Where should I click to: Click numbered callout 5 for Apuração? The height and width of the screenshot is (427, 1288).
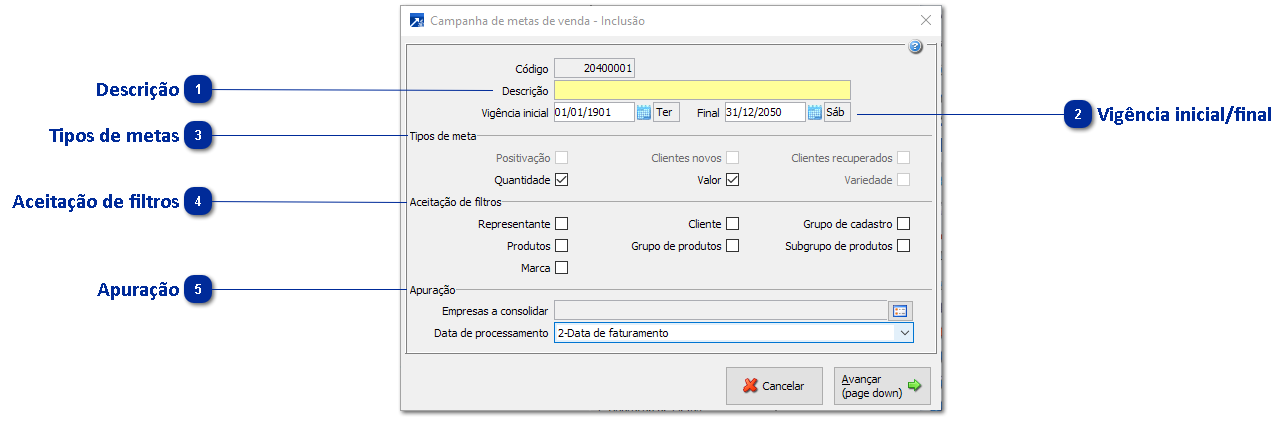200,290
